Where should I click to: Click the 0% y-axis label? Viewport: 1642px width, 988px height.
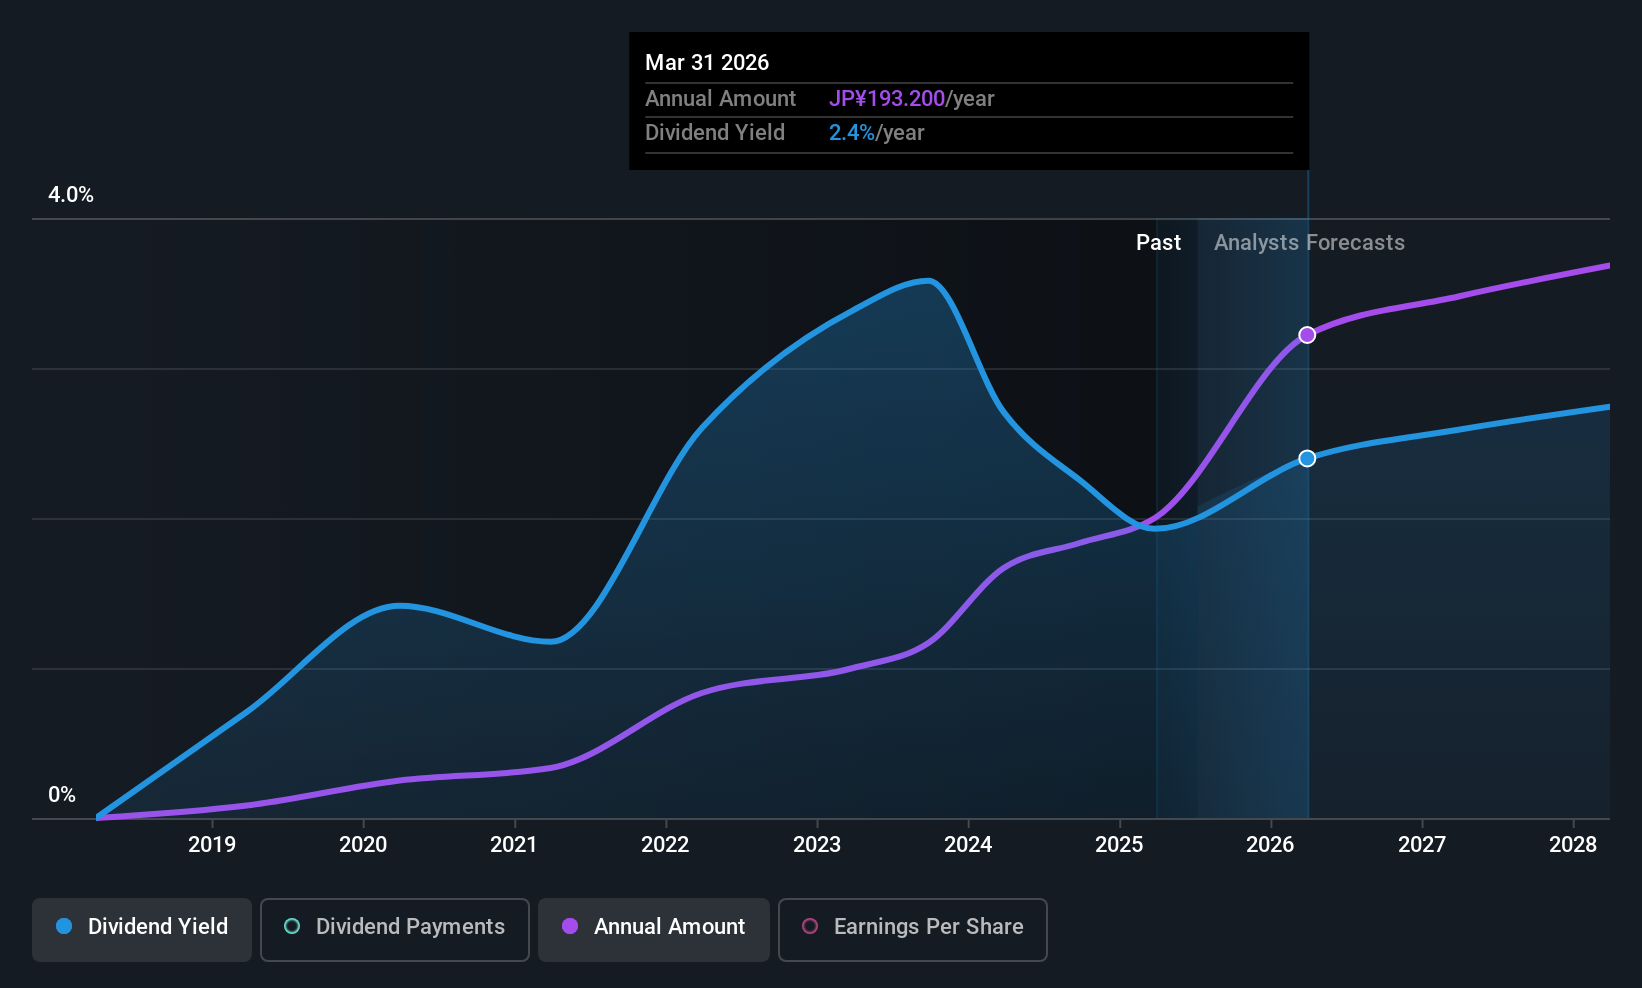tap(62, 795)
